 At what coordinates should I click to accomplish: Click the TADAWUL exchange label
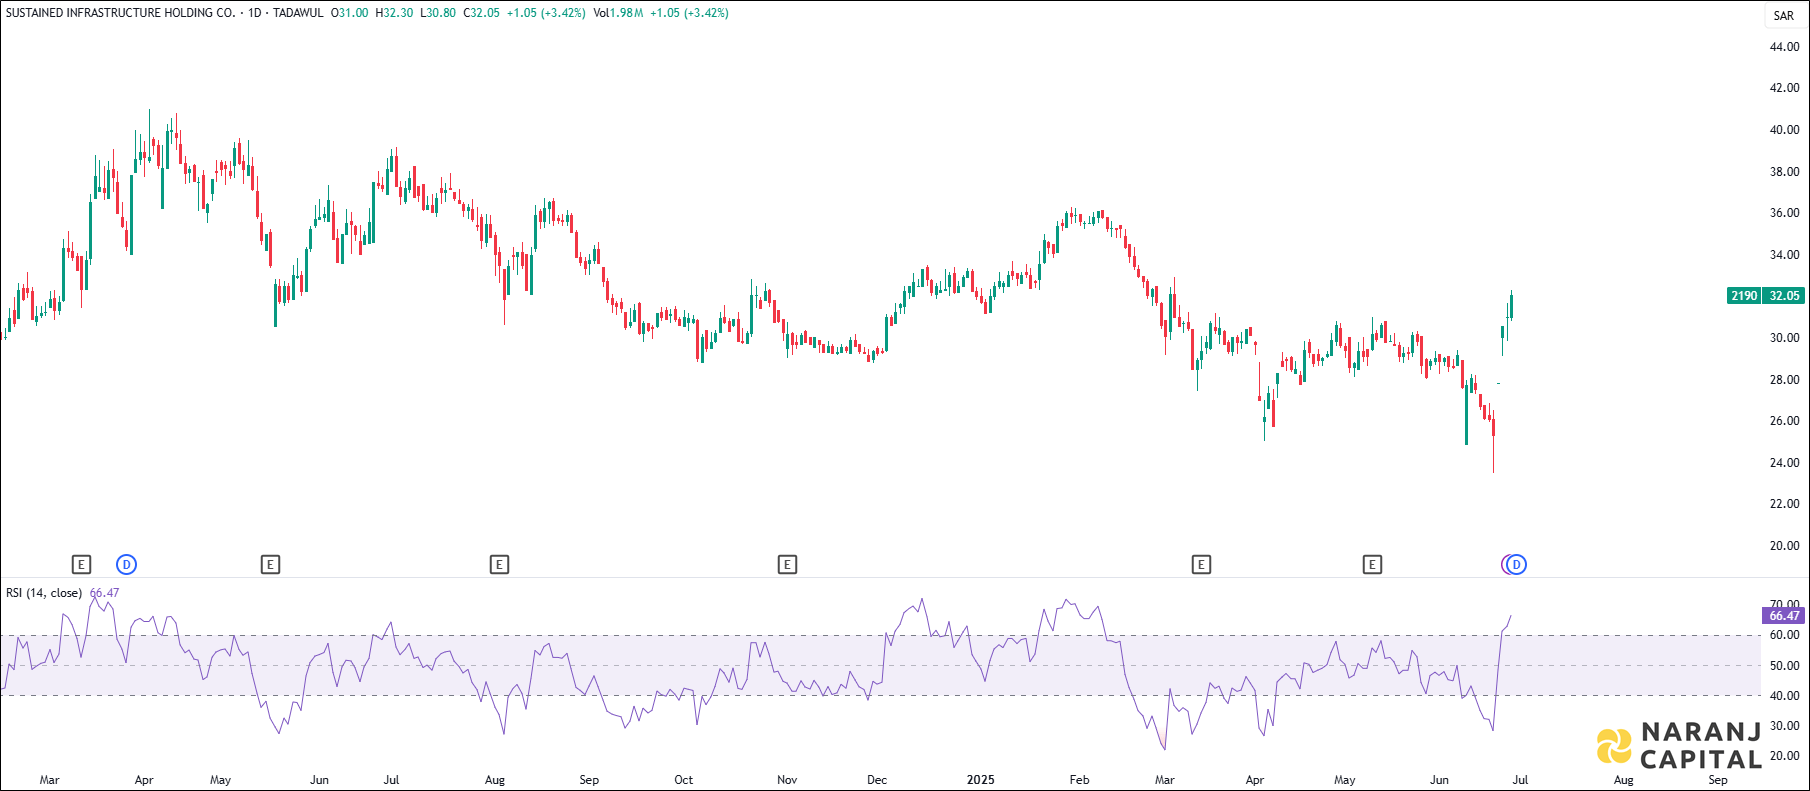pyautogui.click(x=298, y=13)
